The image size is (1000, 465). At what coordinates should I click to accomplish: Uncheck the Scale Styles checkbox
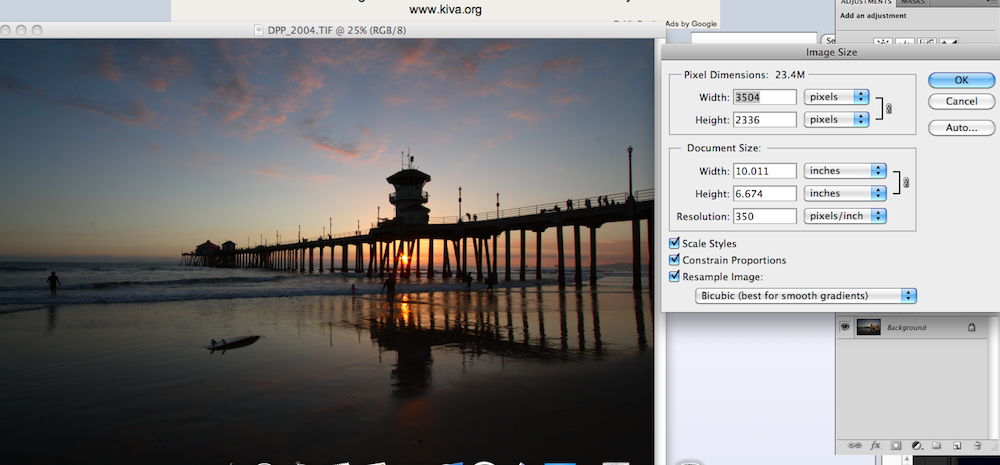674,243
